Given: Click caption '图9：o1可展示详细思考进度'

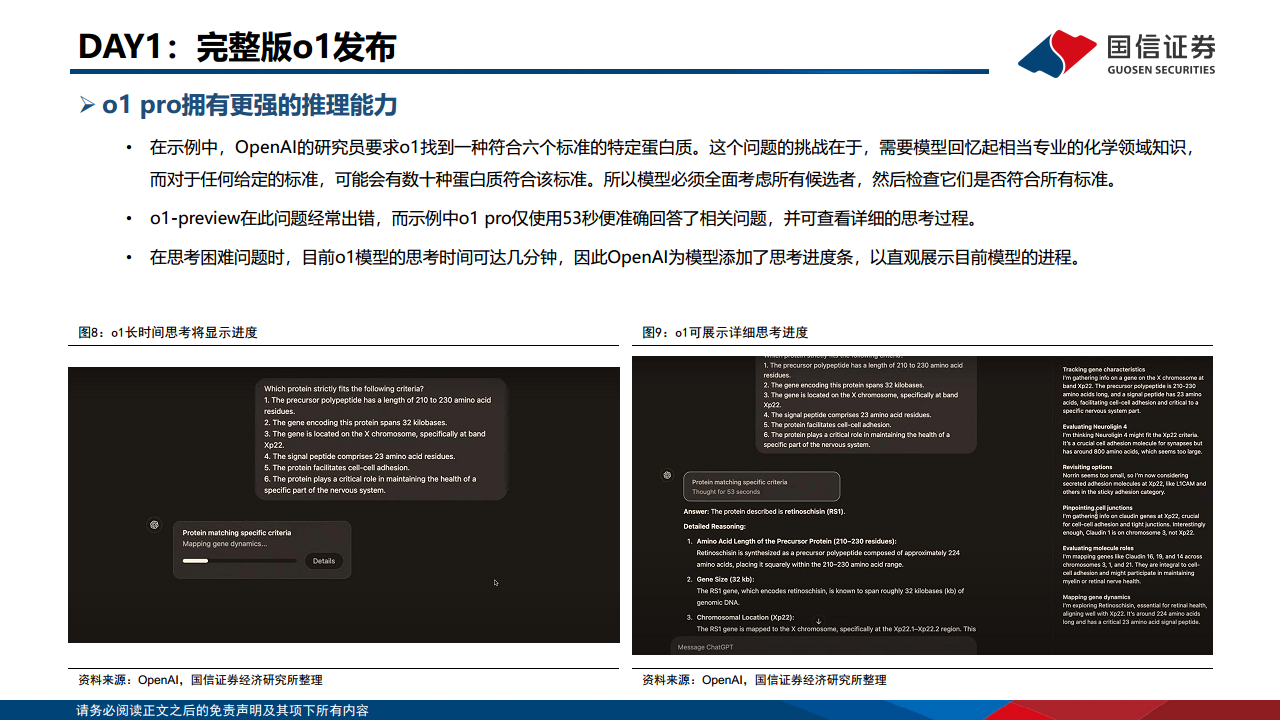Looking at the screenshot, I should tap(725, 333).
